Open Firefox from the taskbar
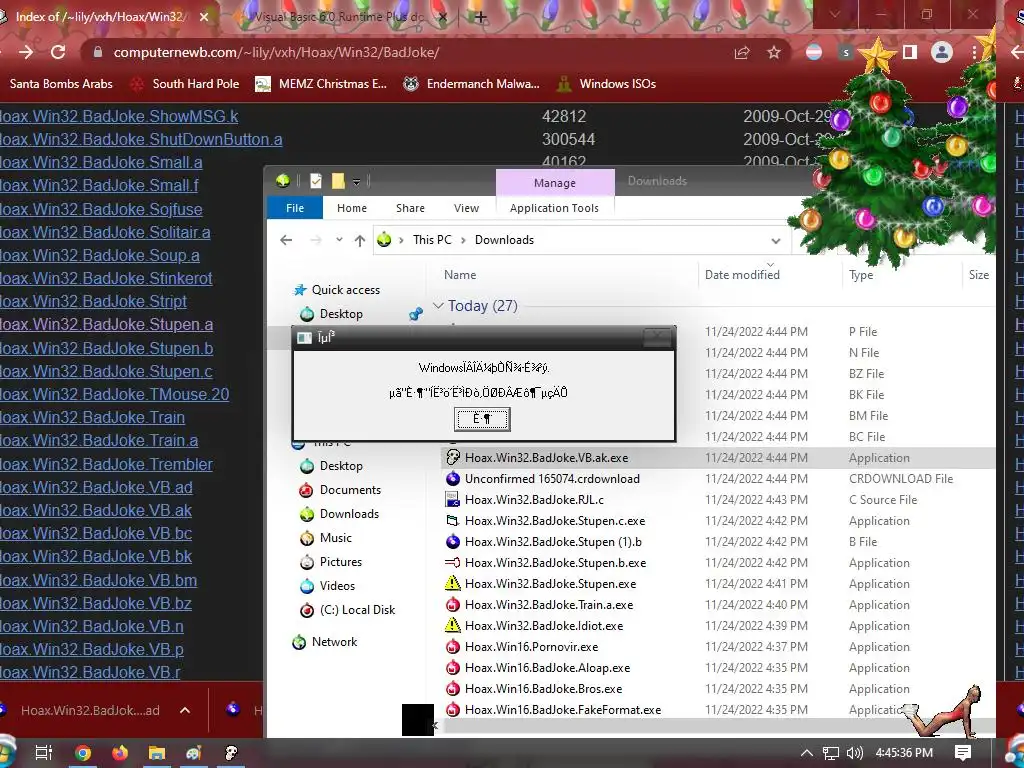Viewport: 1024px width, 768px height. tap(120, 753)
